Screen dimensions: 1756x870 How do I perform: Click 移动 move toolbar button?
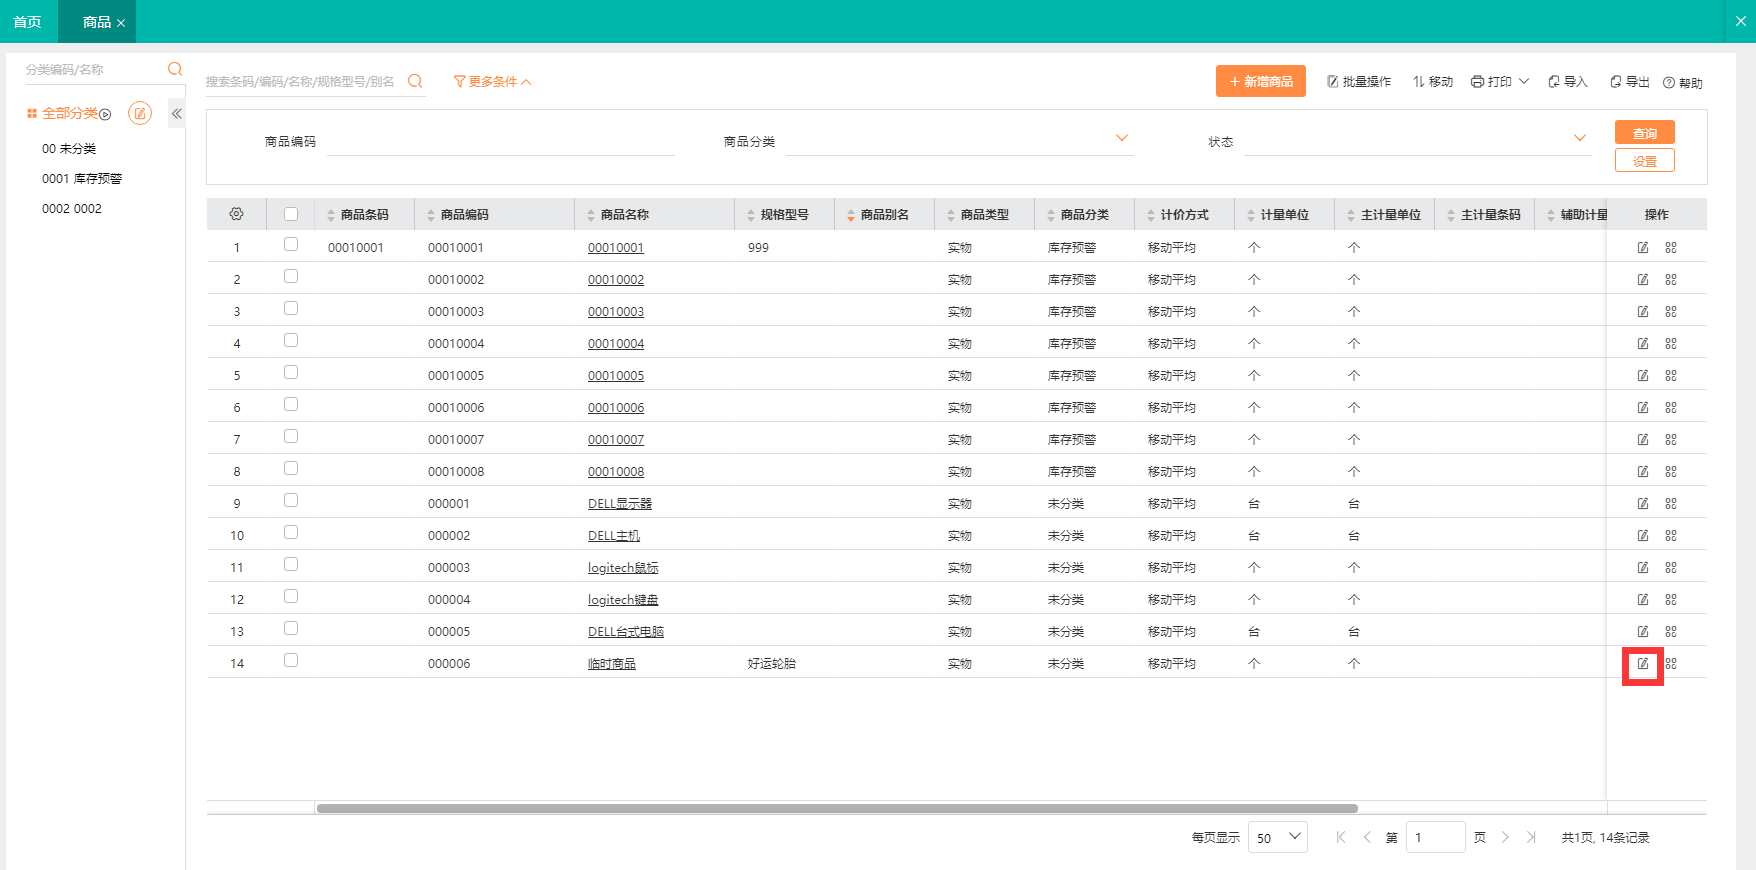pos(1433,82)
